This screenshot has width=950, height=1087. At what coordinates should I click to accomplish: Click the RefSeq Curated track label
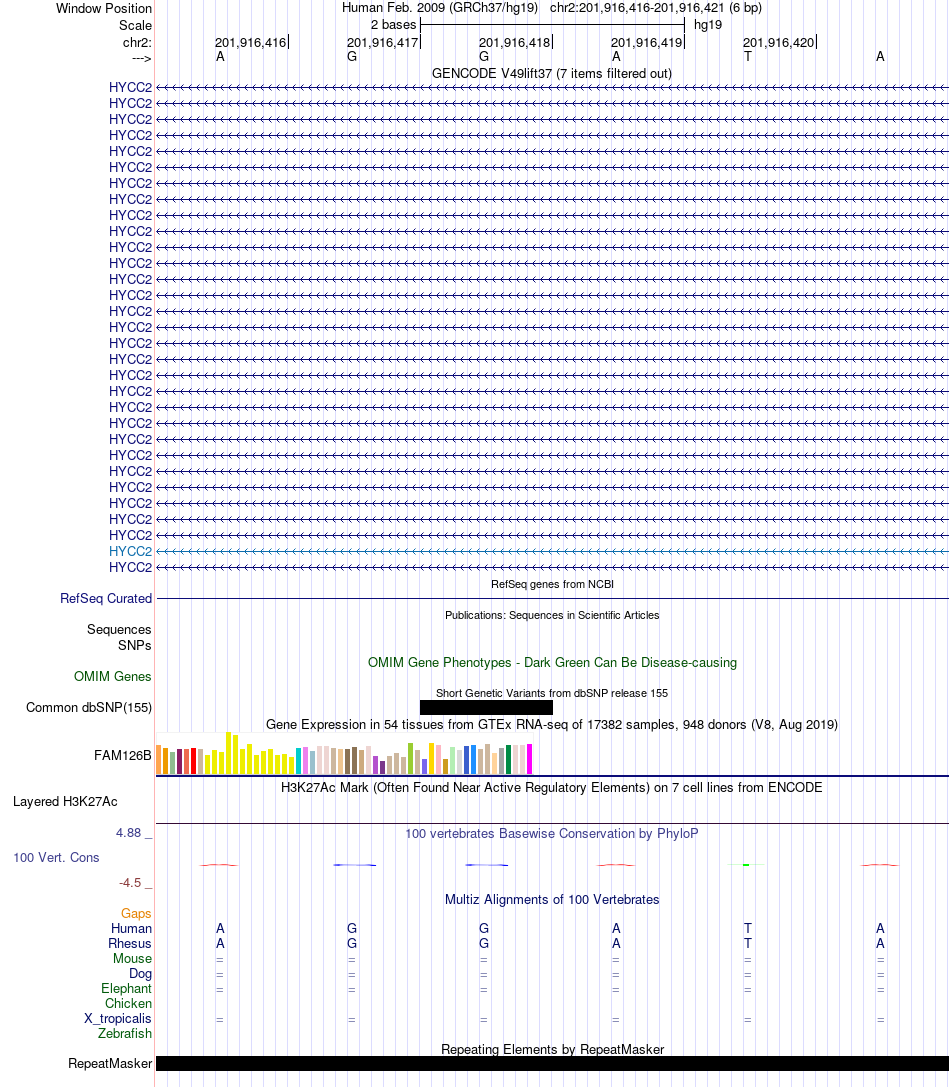(x=106, y=598)
